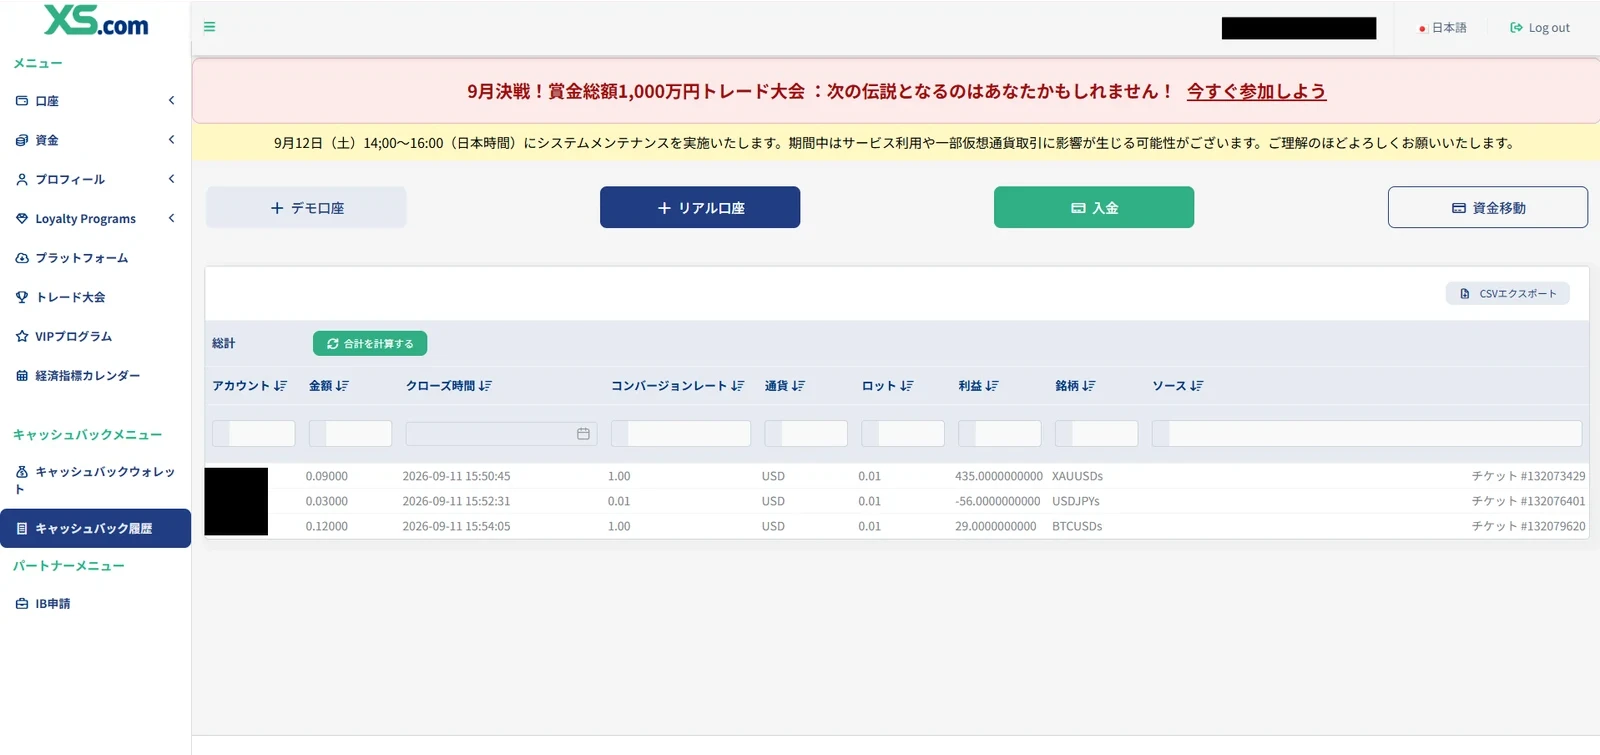Expand the Loyalty Programs menu
This screenshot has height=755, width=1600.
(95, 219)
